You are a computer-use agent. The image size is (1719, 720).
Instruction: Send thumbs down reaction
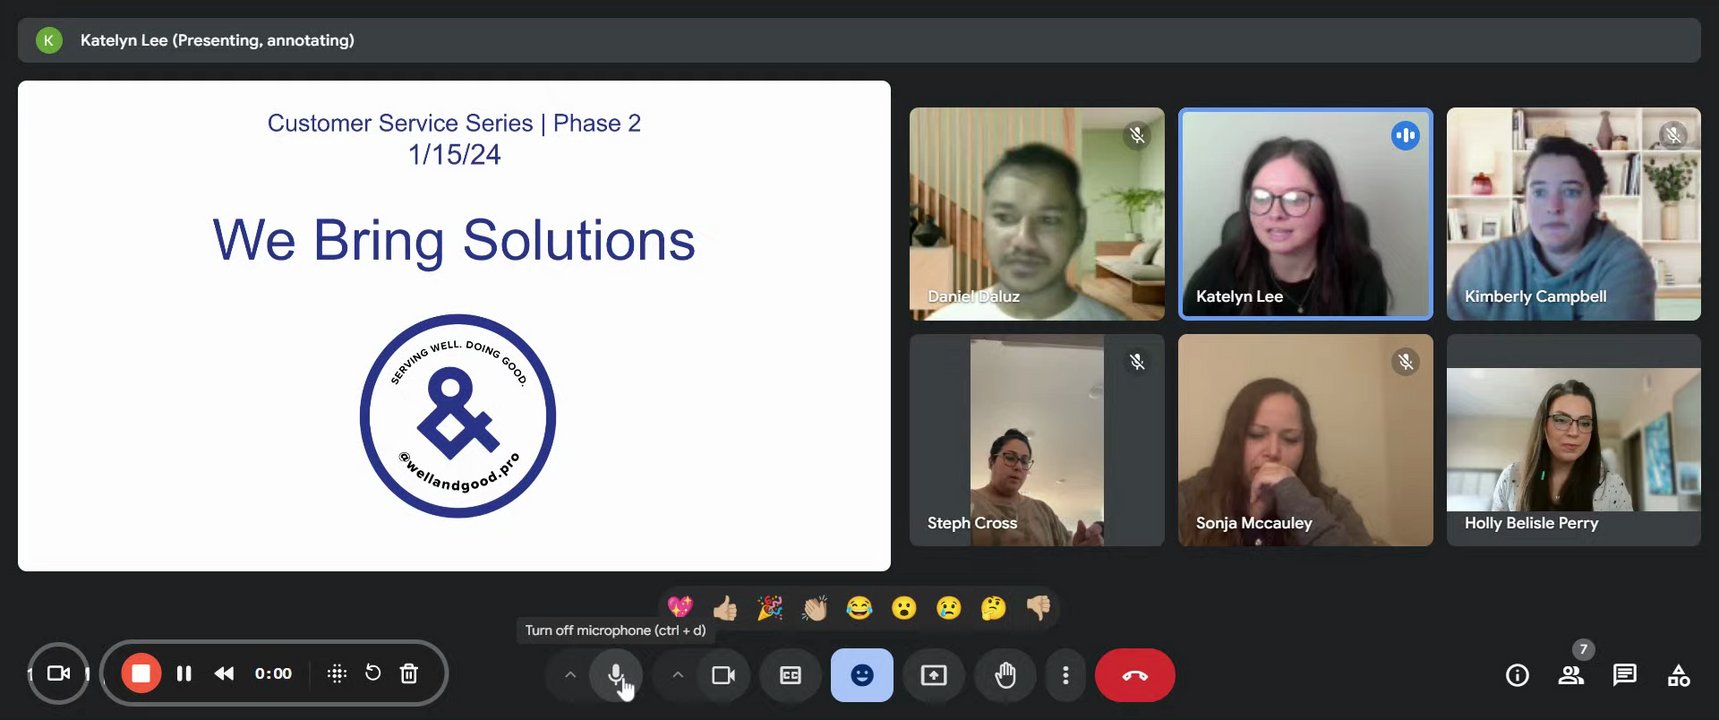point(1038,607)
